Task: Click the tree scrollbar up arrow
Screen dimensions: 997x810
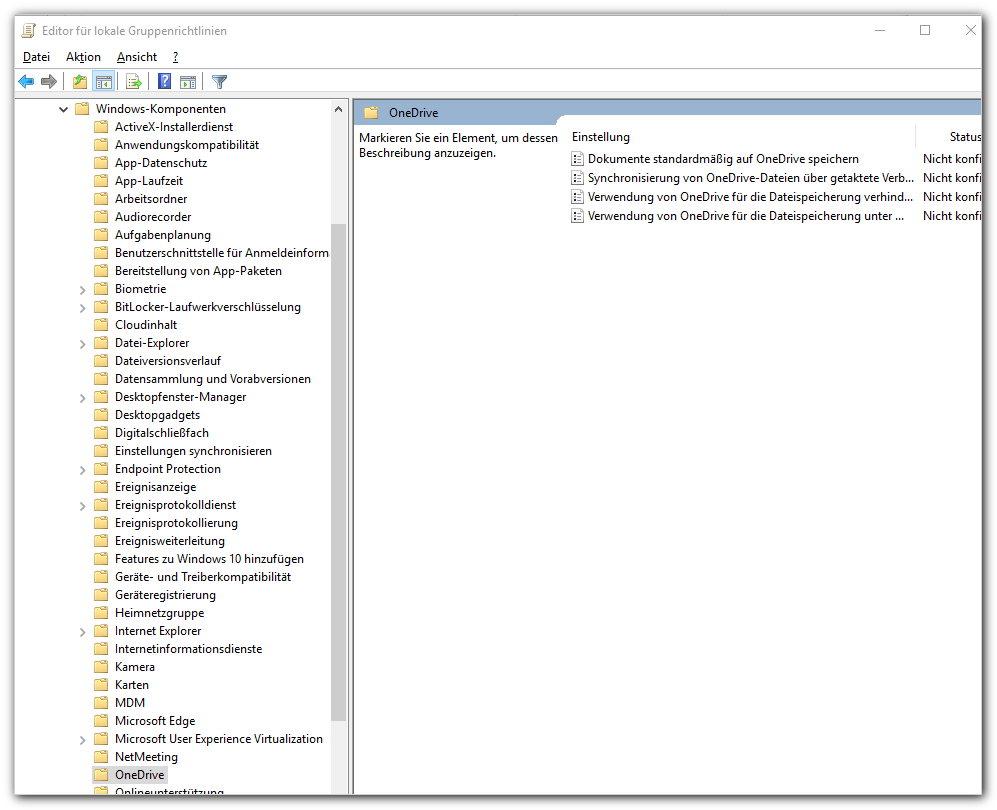Action: (338, 109)
